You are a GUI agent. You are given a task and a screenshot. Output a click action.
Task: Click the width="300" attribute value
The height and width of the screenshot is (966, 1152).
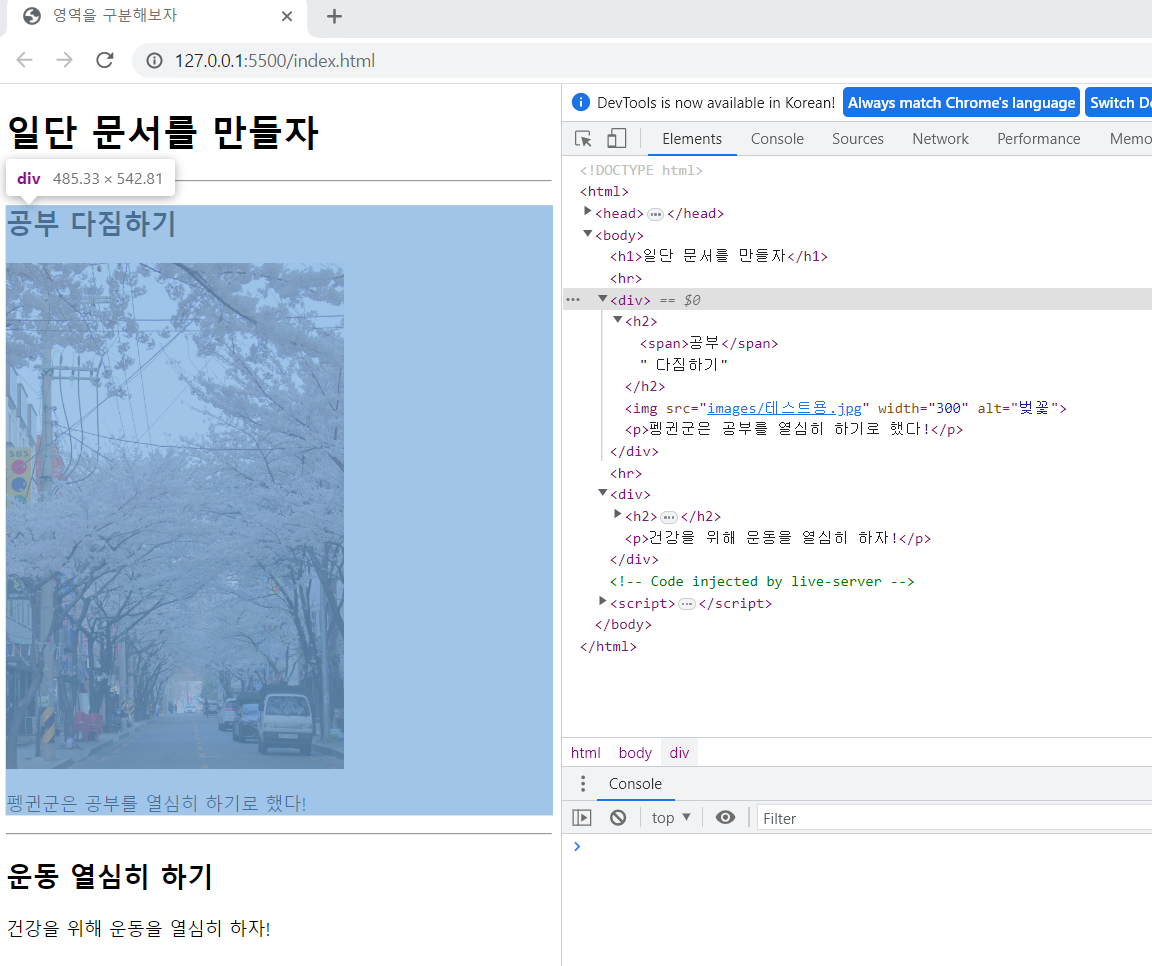[948, 408]
